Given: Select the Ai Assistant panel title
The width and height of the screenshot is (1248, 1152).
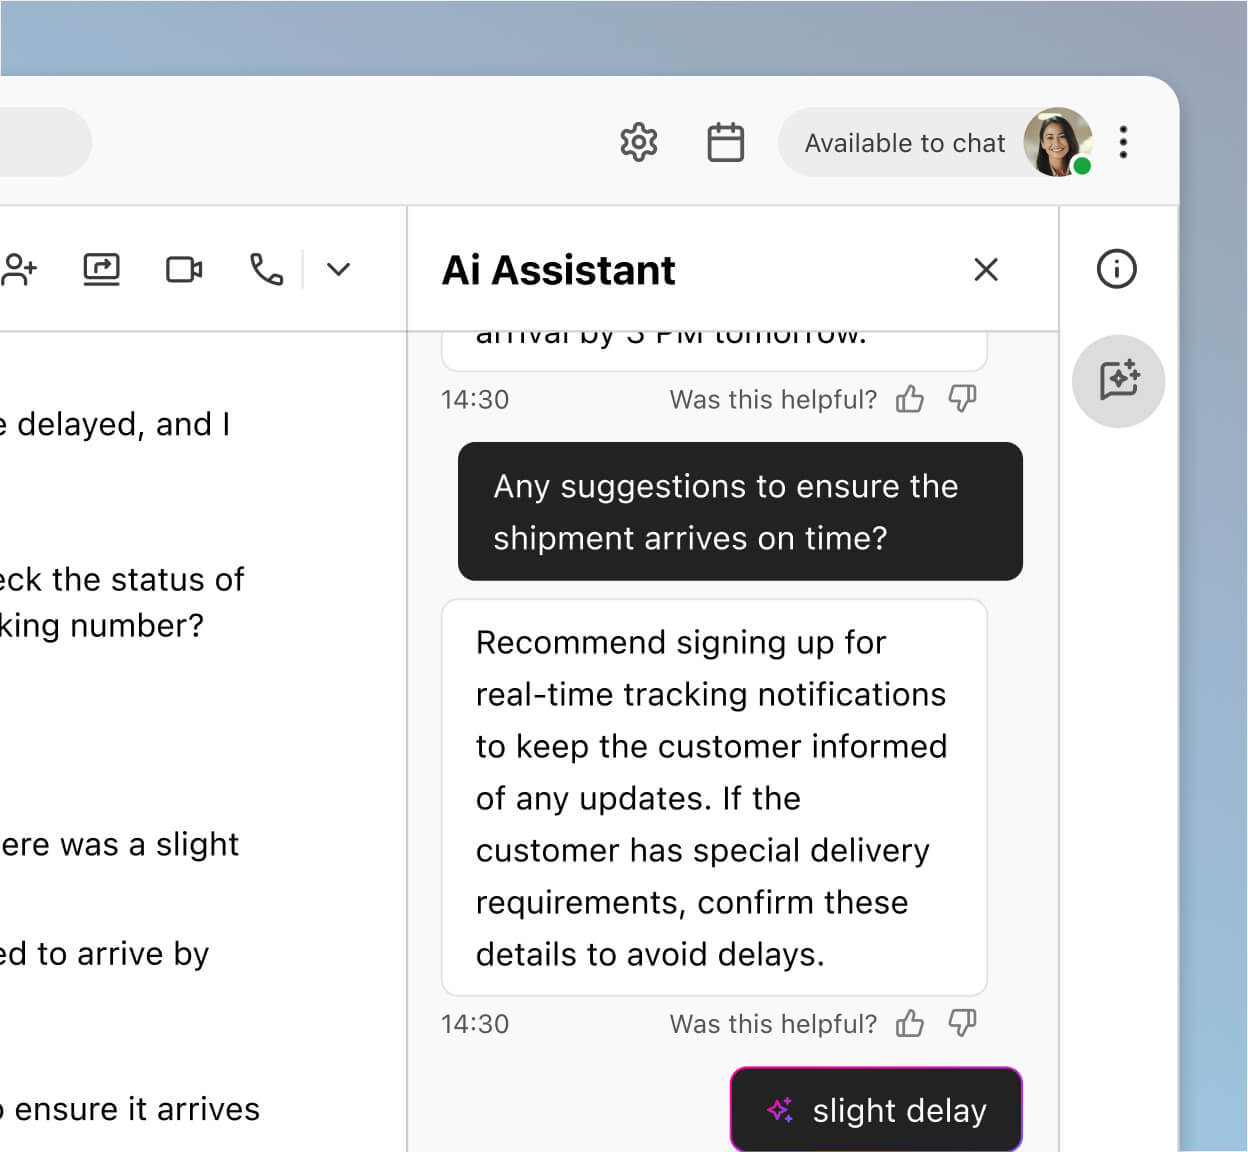Looking at the screenshot, I should (x=558, y=270).
